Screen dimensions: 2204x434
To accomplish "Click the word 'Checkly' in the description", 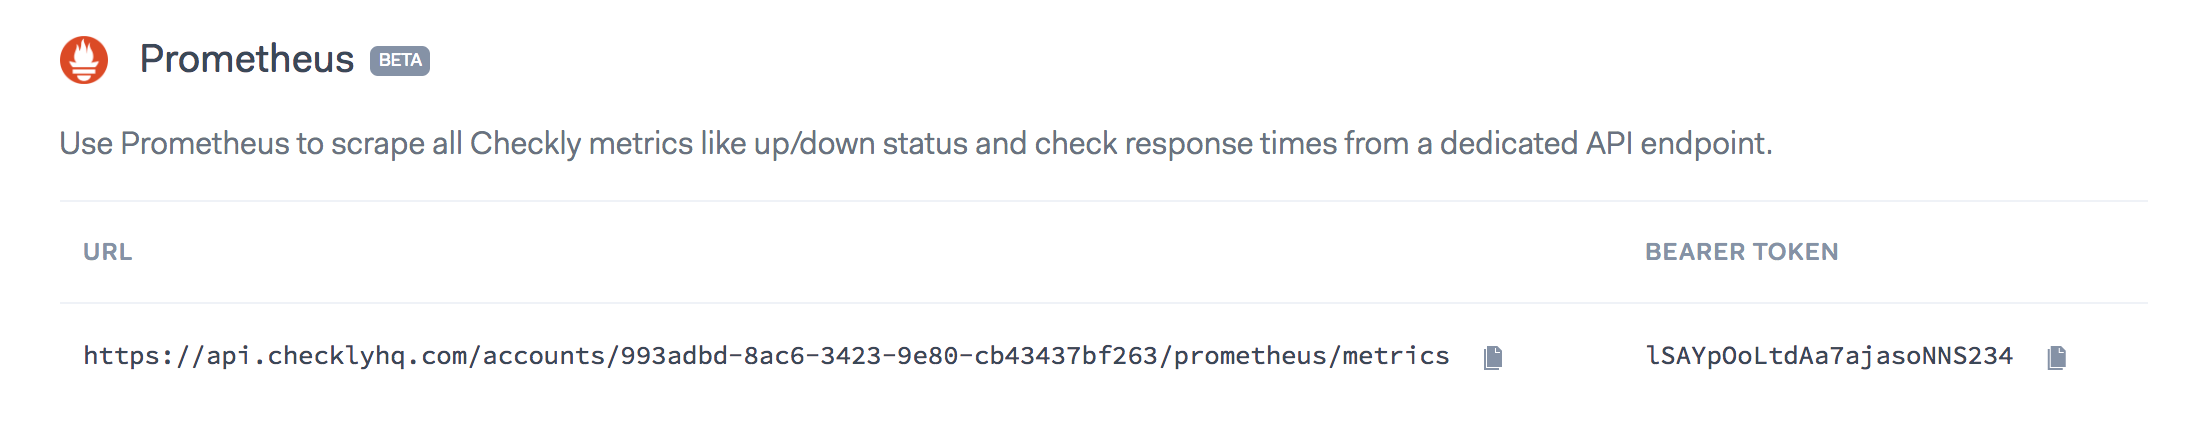I will click(525, 144).
